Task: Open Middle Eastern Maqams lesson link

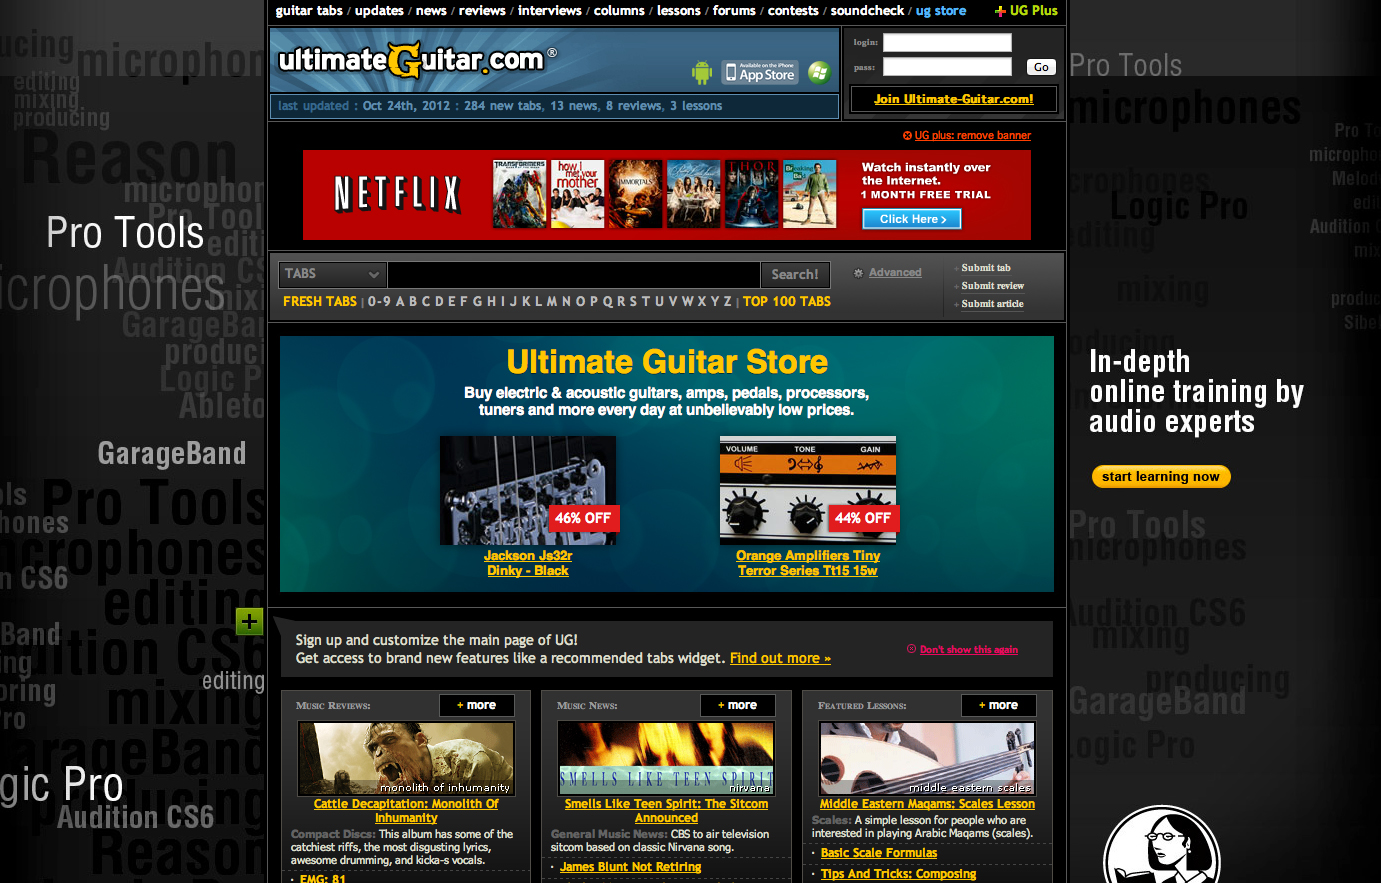Action: 927,804
